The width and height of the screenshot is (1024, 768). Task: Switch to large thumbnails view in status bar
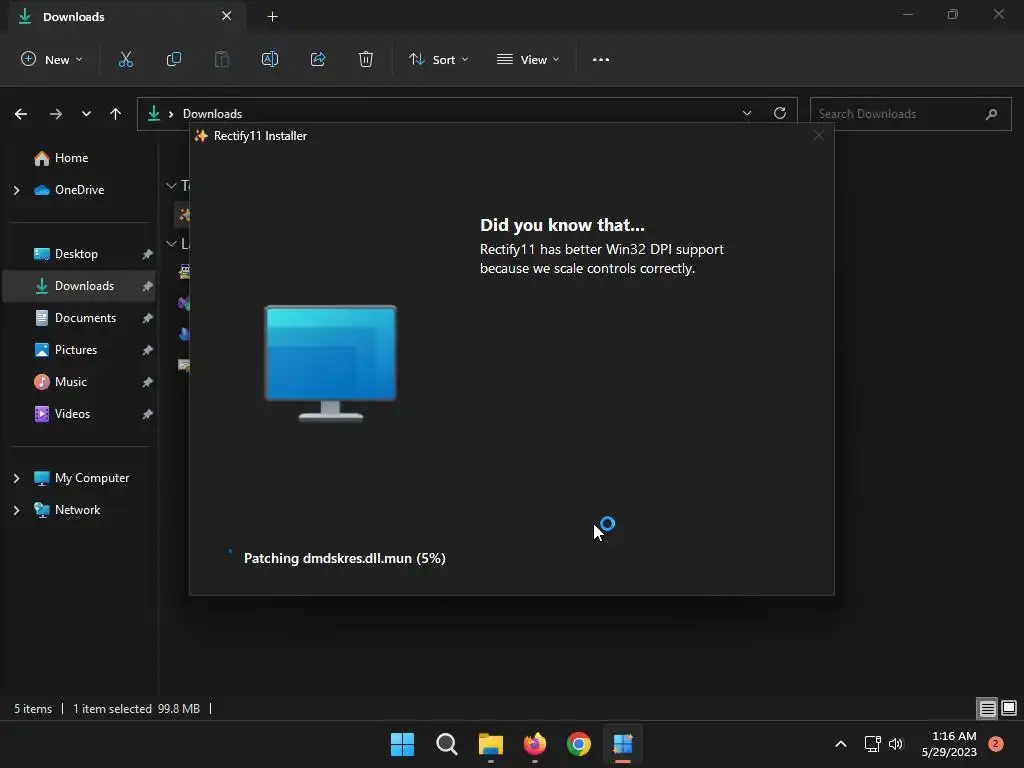click(x=1009, y=708)
